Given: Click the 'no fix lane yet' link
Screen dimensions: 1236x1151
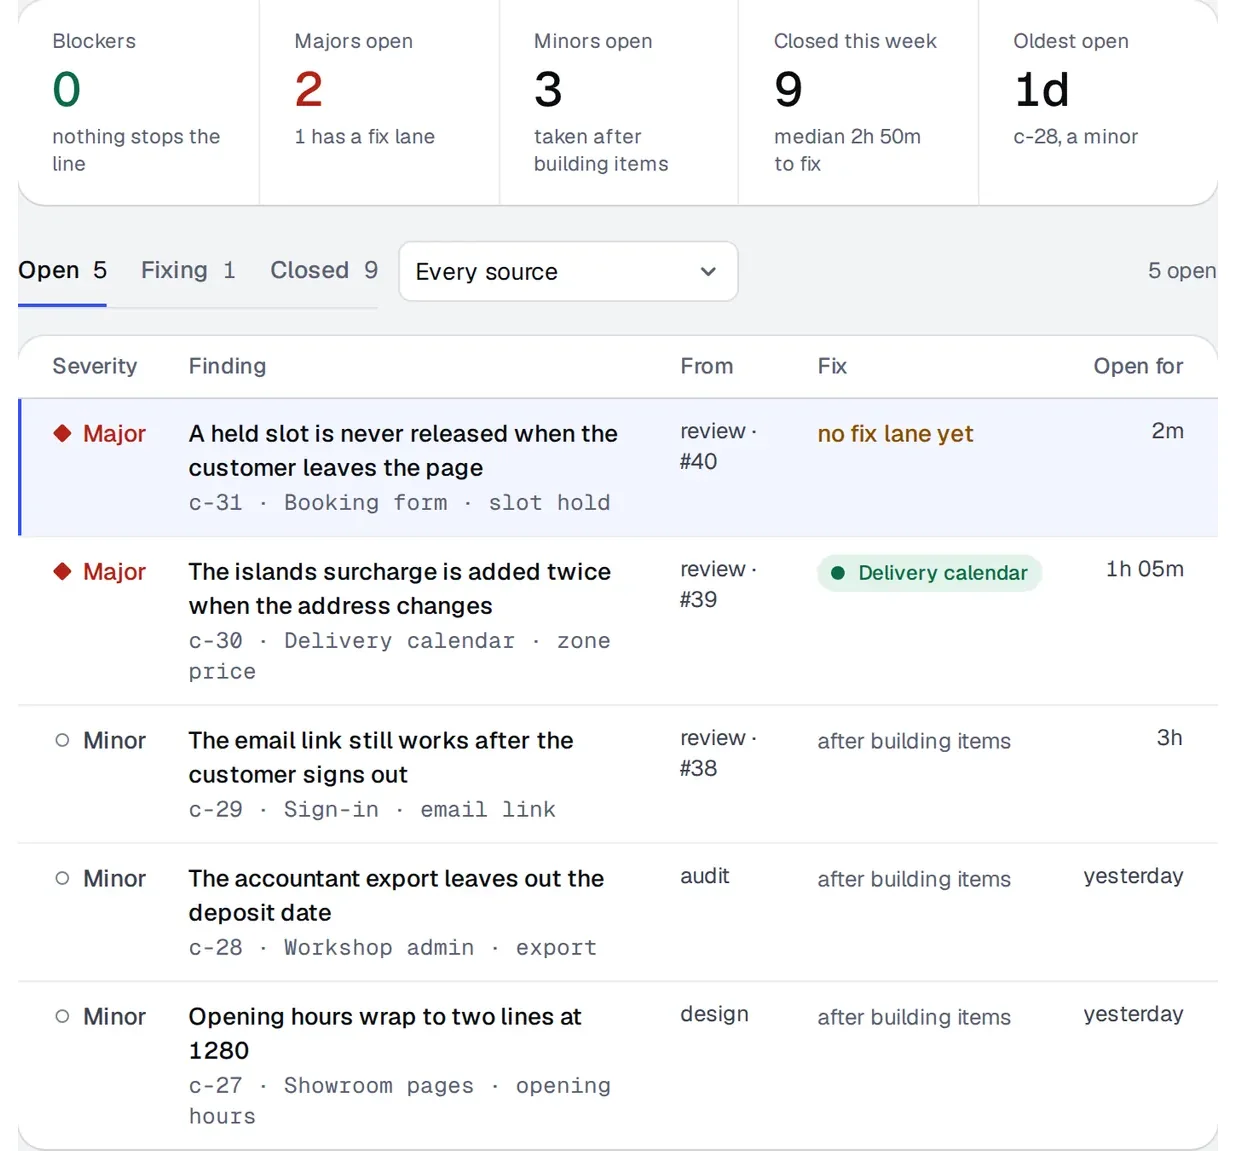Looking at the screenshot, I should [x=895, y=433].
